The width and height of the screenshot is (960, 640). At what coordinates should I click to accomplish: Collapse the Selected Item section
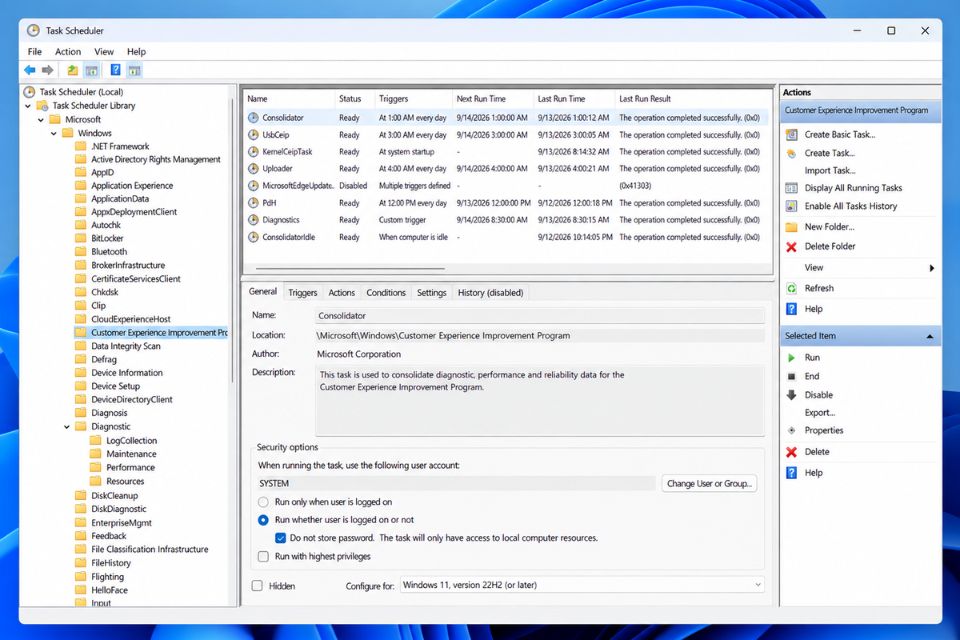(x=929, y=336)
